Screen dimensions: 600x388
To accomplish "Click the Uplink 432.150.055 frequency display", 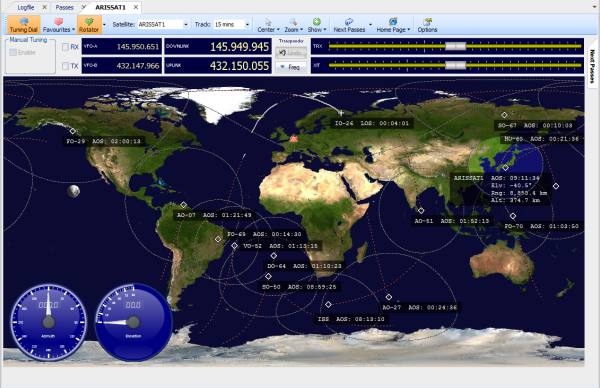I will pyautogui.click(x=218, y=65).
